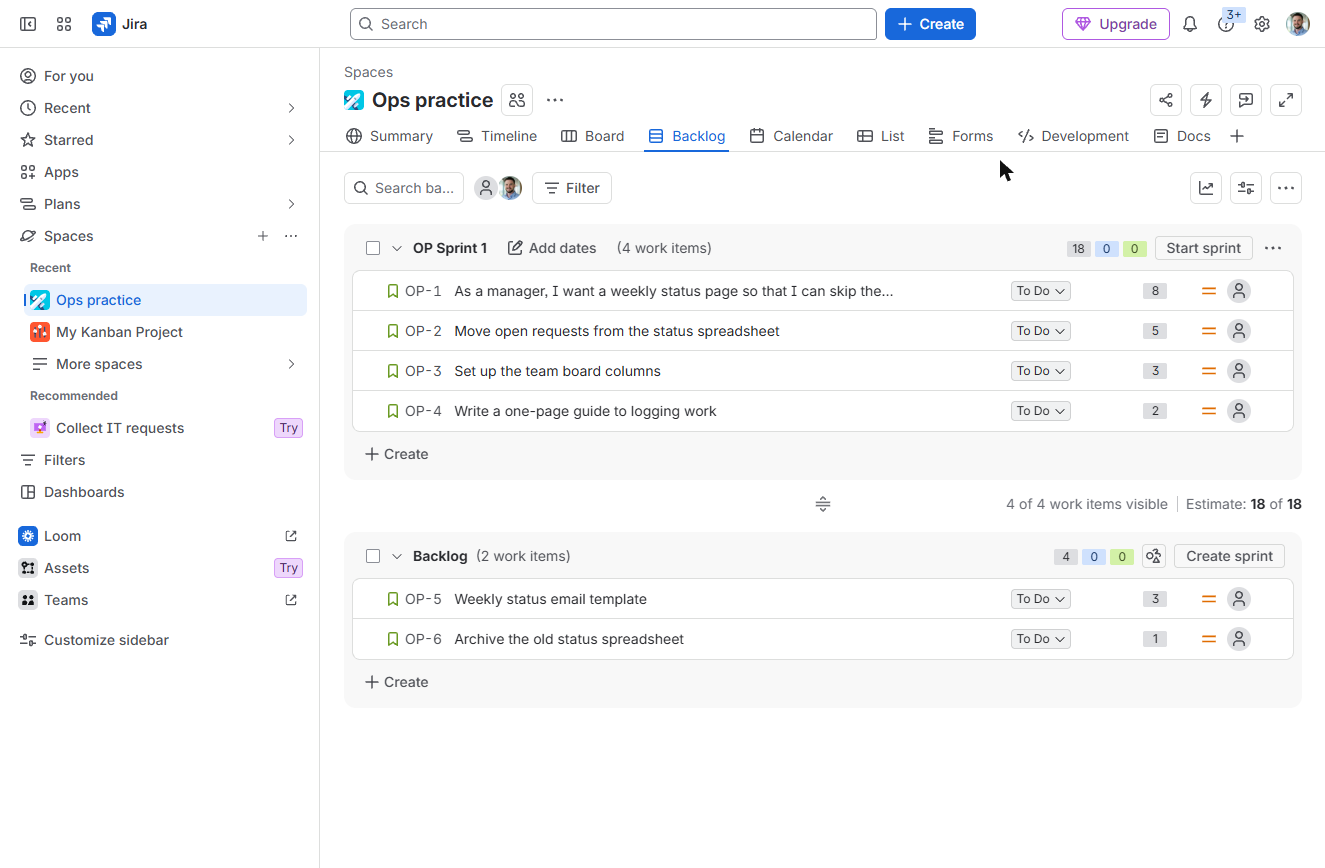Image resolution: width=1325 pixels, height=868 pixels.
Task: Open the app switcher grid icon
Action: (64, 24)
